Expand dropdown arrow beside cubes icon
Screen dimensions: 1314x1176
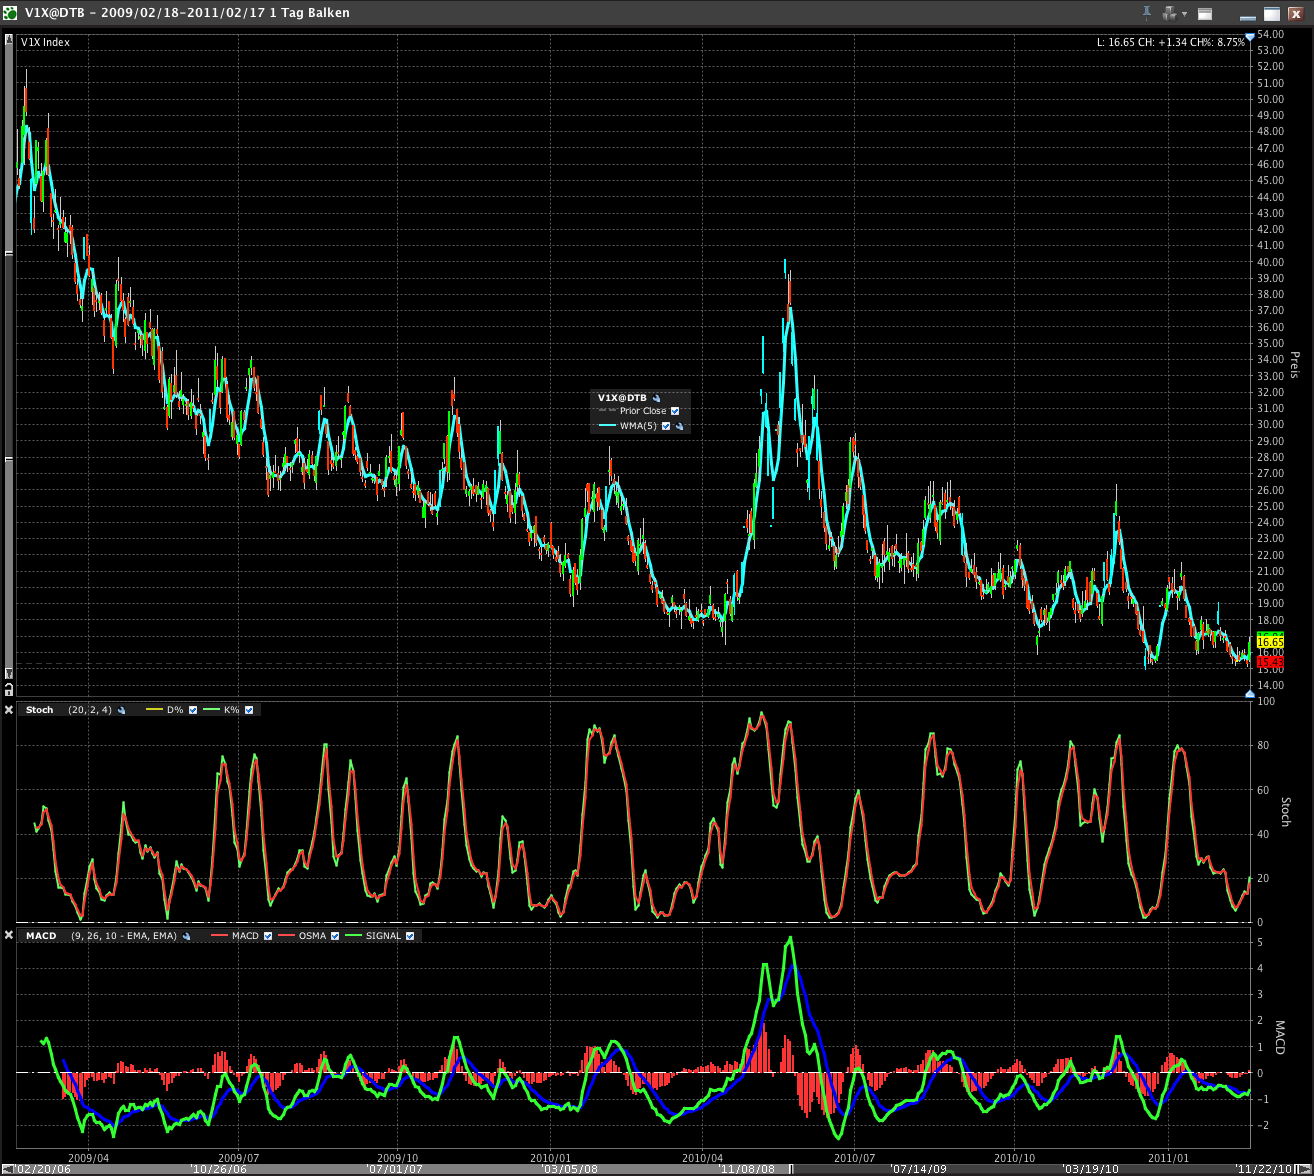1184,14
